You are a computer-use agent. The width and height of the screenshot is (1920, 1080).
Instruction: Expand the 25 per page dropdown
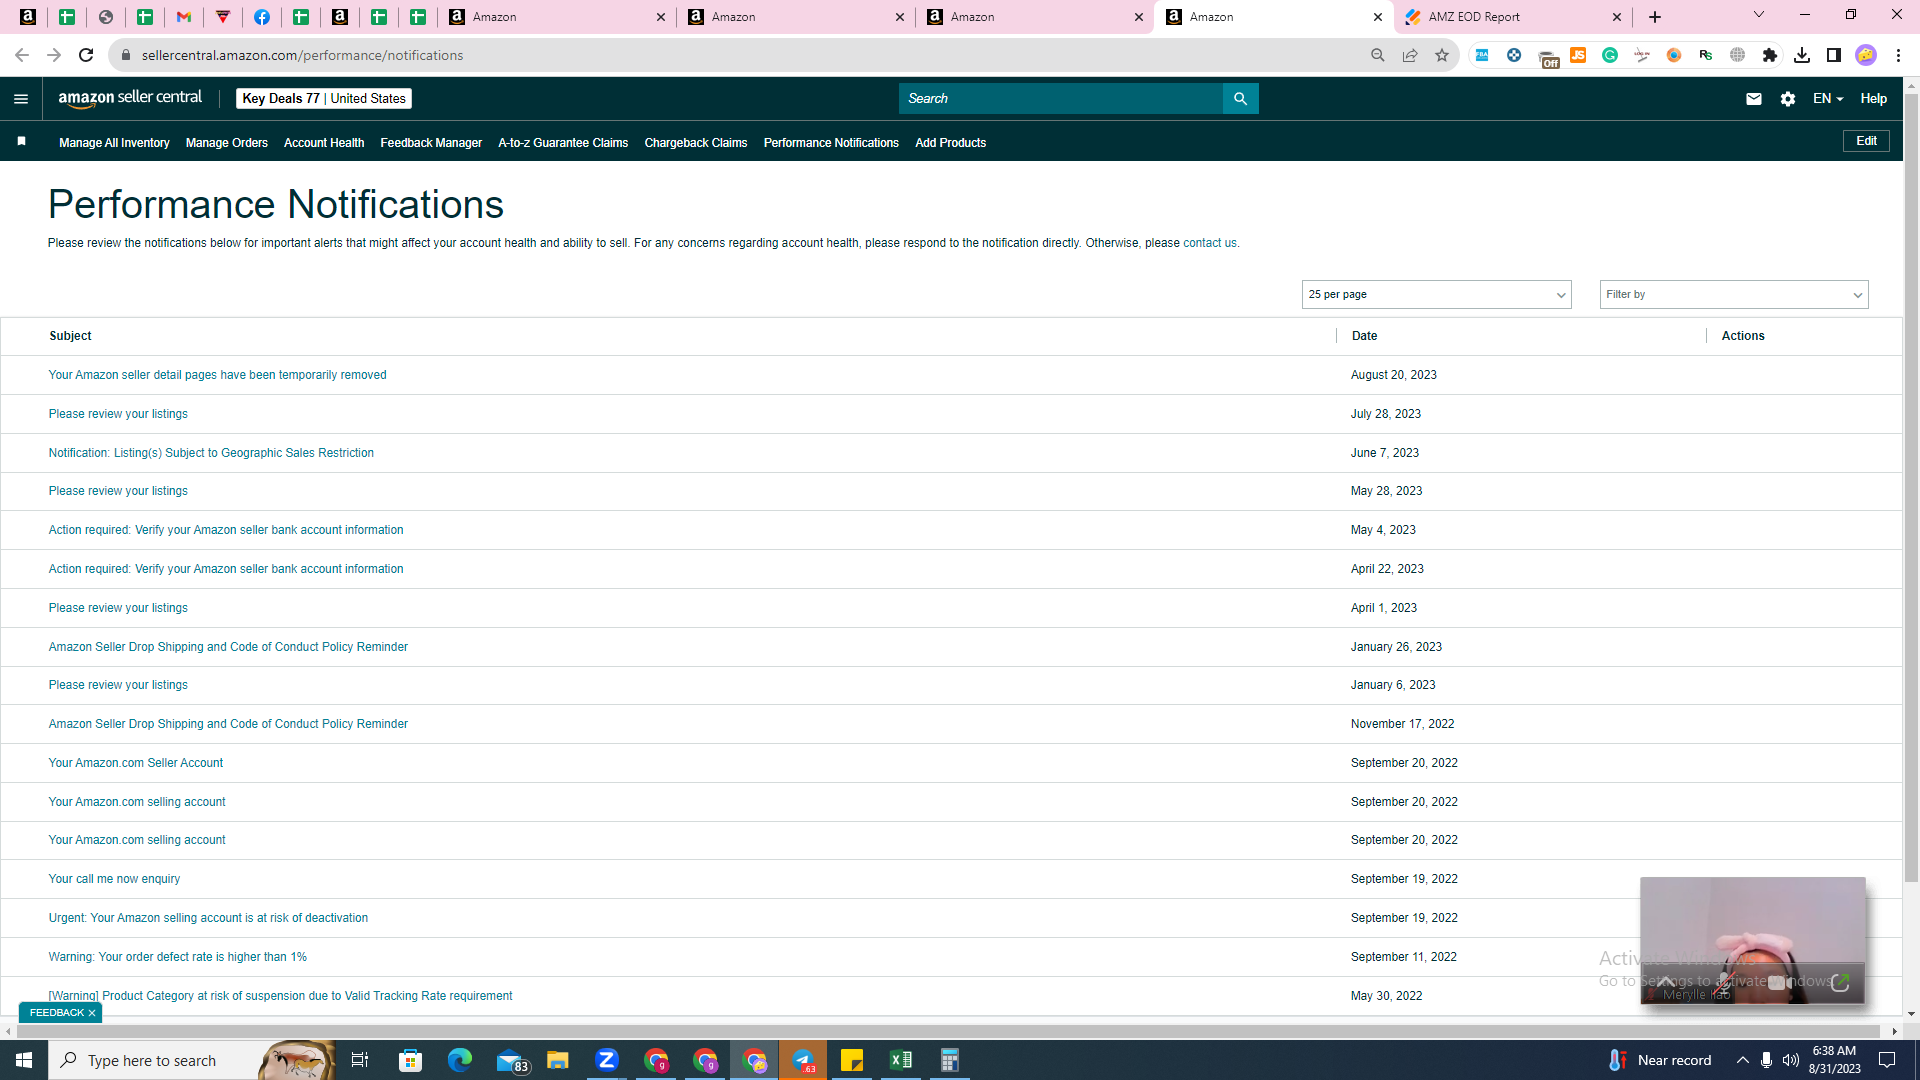pyautogui.click(x=1437, y=294)
